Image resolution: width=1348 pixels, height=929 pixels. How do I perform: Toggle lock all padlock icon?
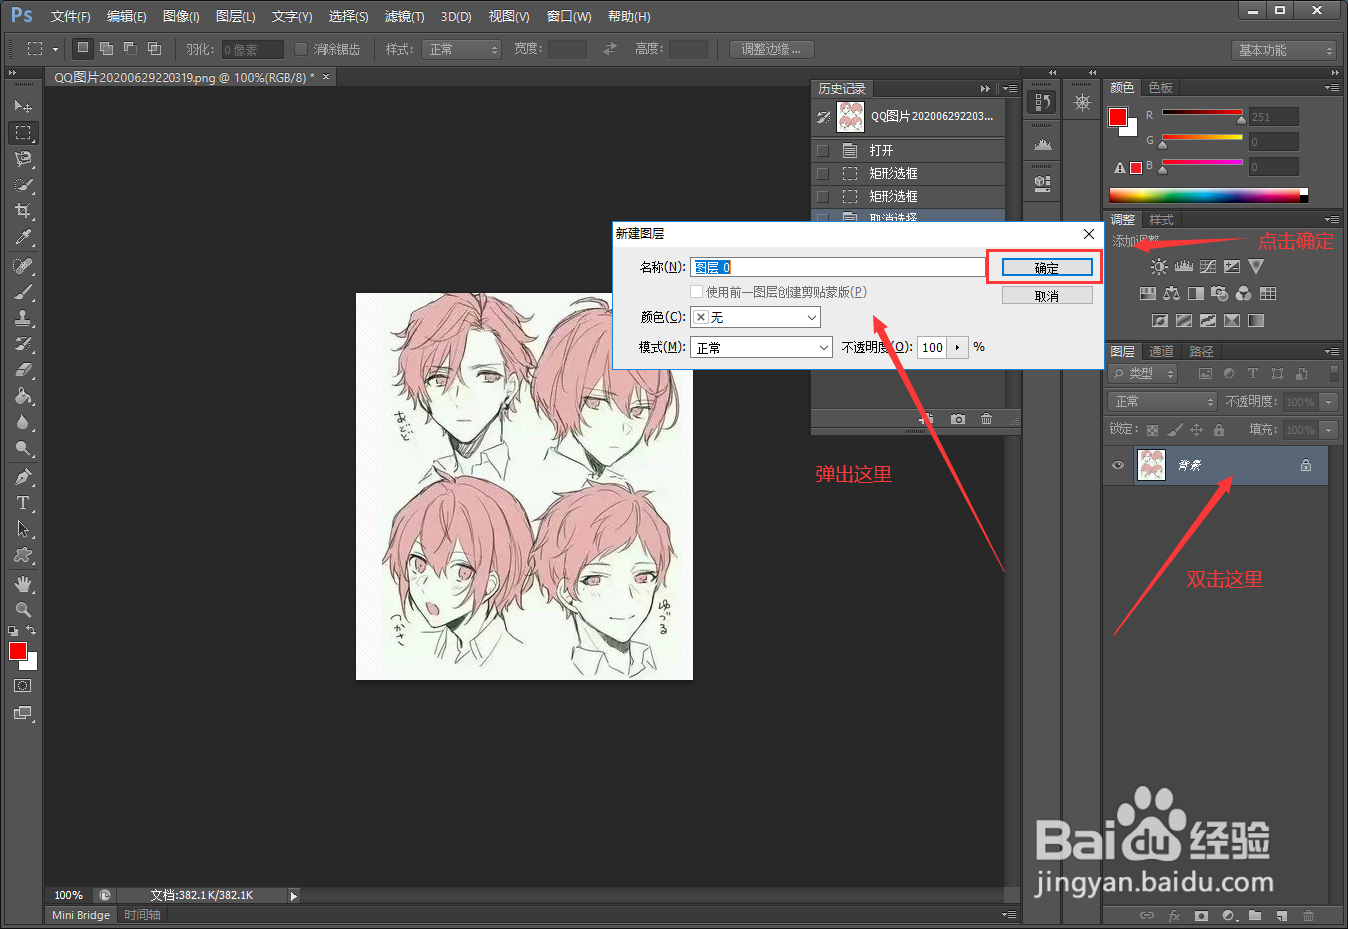pos(1218,430)
